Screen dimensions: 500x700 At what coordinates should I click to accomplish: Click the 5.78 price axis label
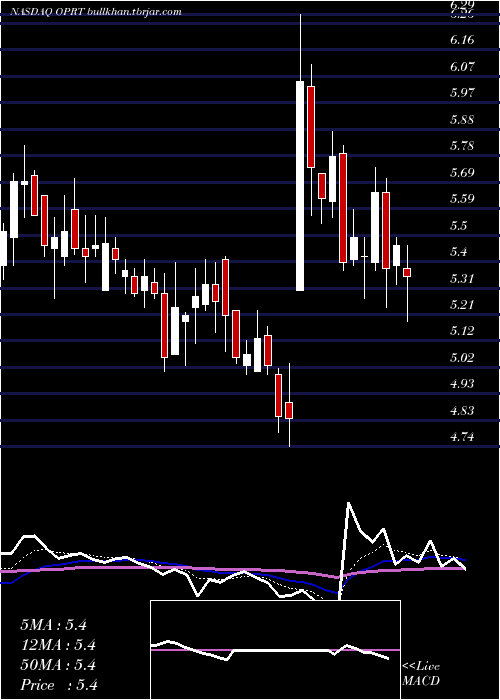pyautogui.click(x=462, y=146)
